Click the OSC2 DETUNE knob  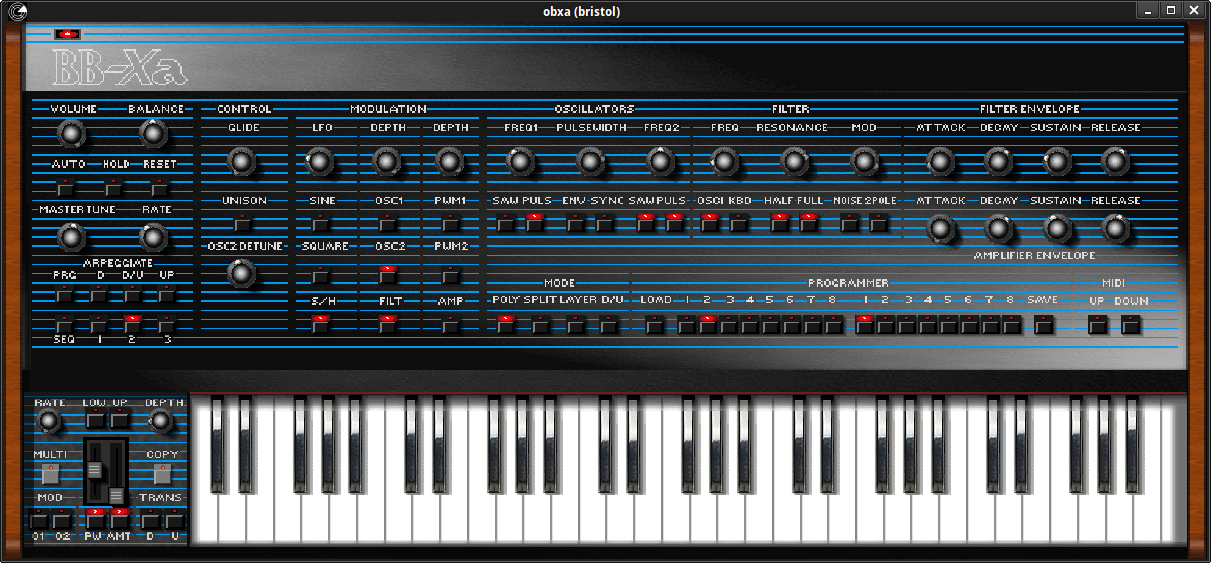tap(240, 272)
